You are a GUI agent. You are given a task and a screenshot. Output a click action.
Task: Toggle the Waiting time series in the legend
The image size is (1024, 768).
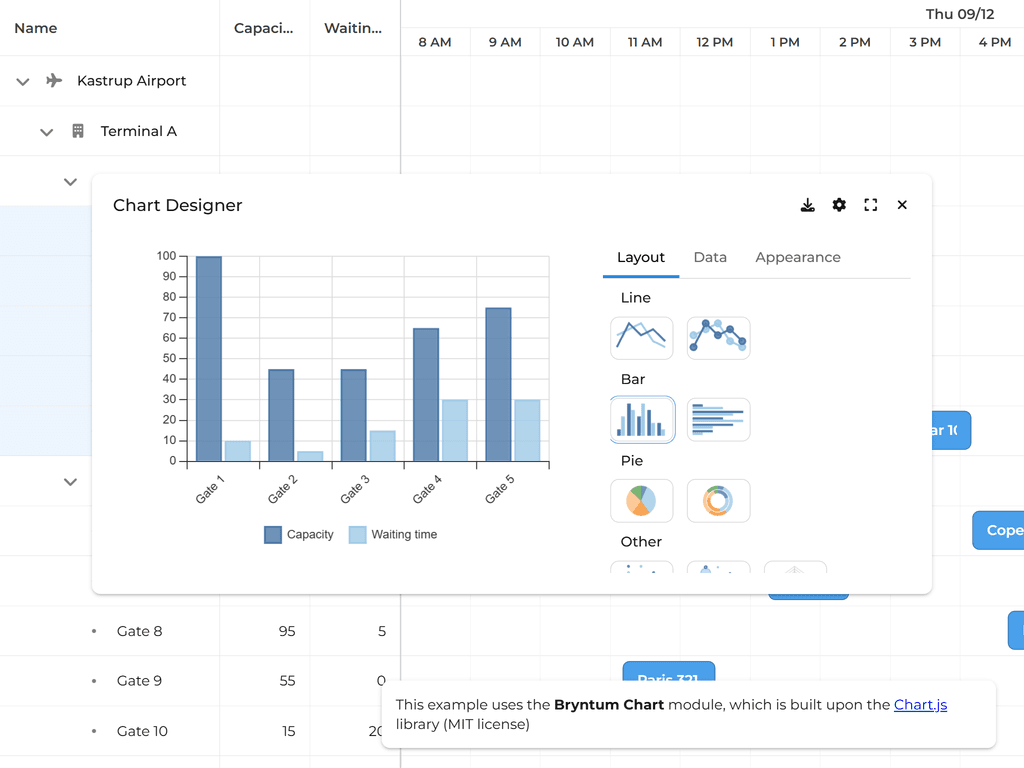coord(392,534)
